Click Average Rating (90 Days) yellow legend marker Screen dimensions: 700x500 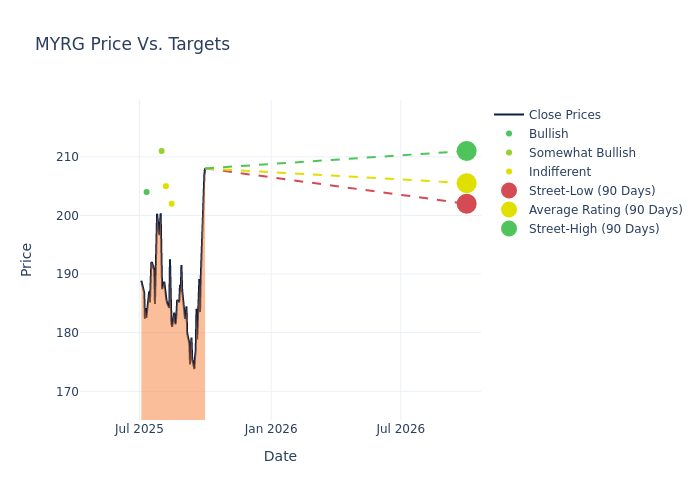pos(509,210)
